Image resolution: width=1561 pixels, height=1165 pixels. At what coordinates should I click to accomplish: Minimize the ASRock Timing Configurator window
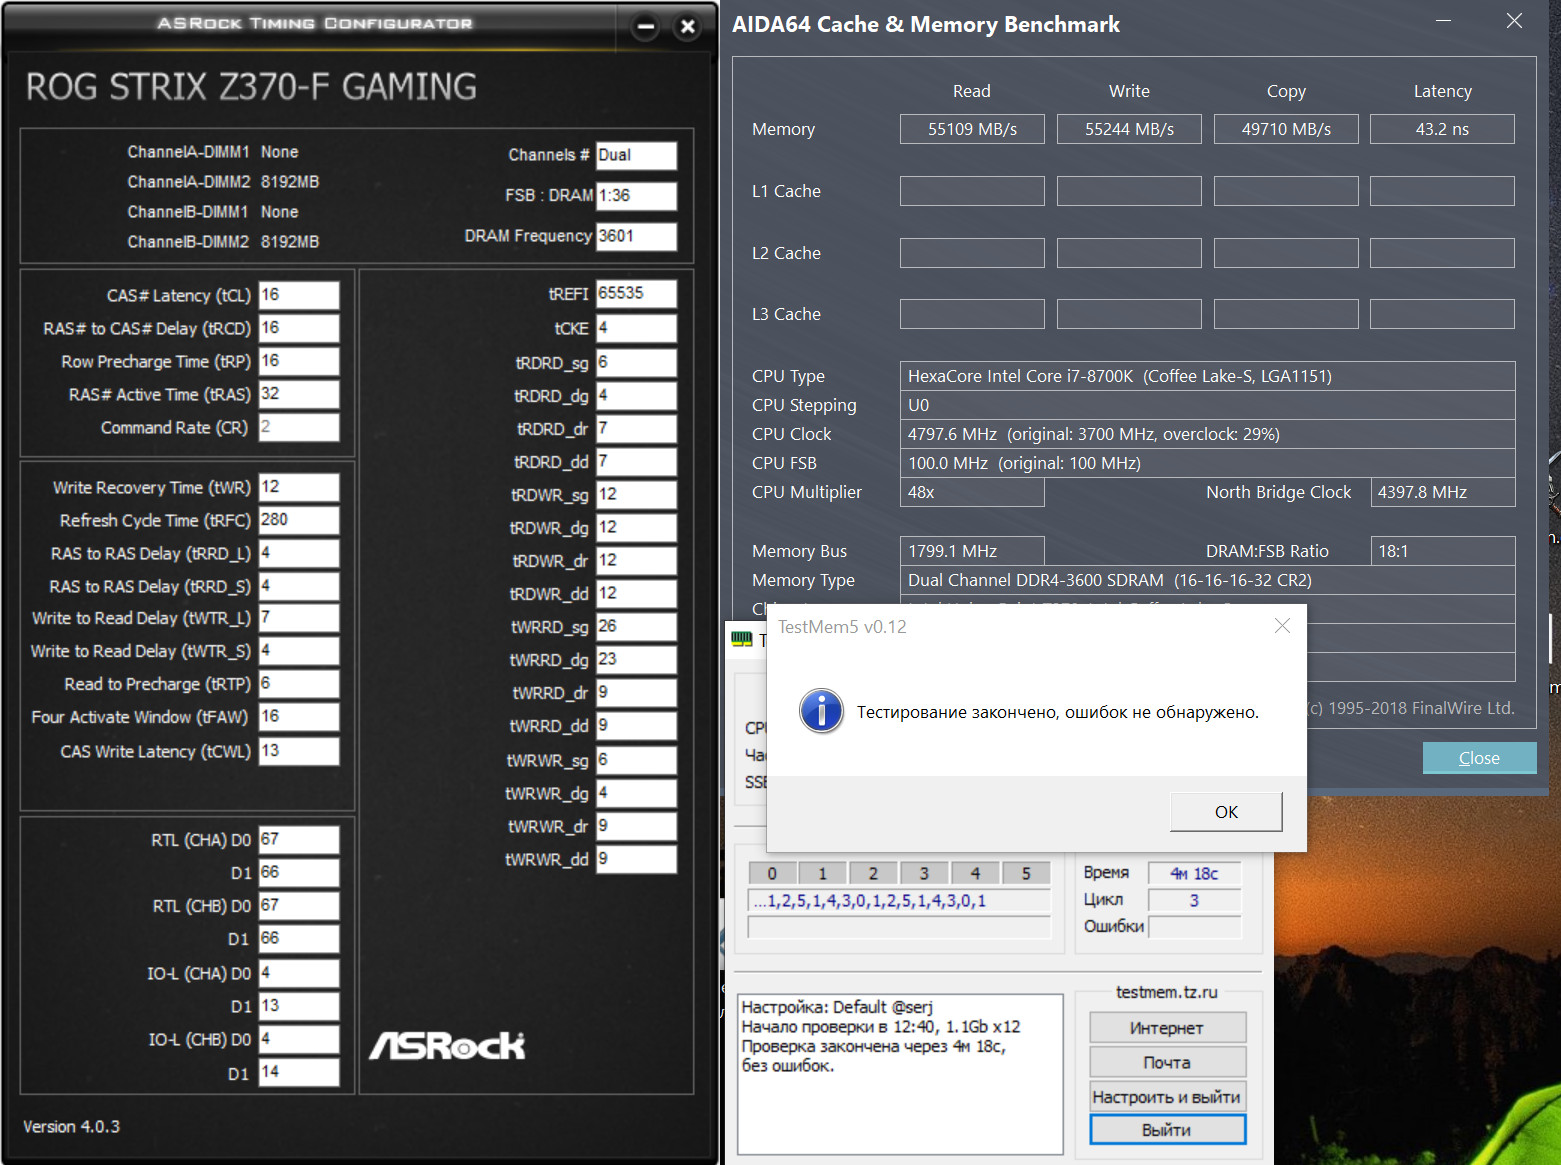pyautogui.click(x=646, y=27)
